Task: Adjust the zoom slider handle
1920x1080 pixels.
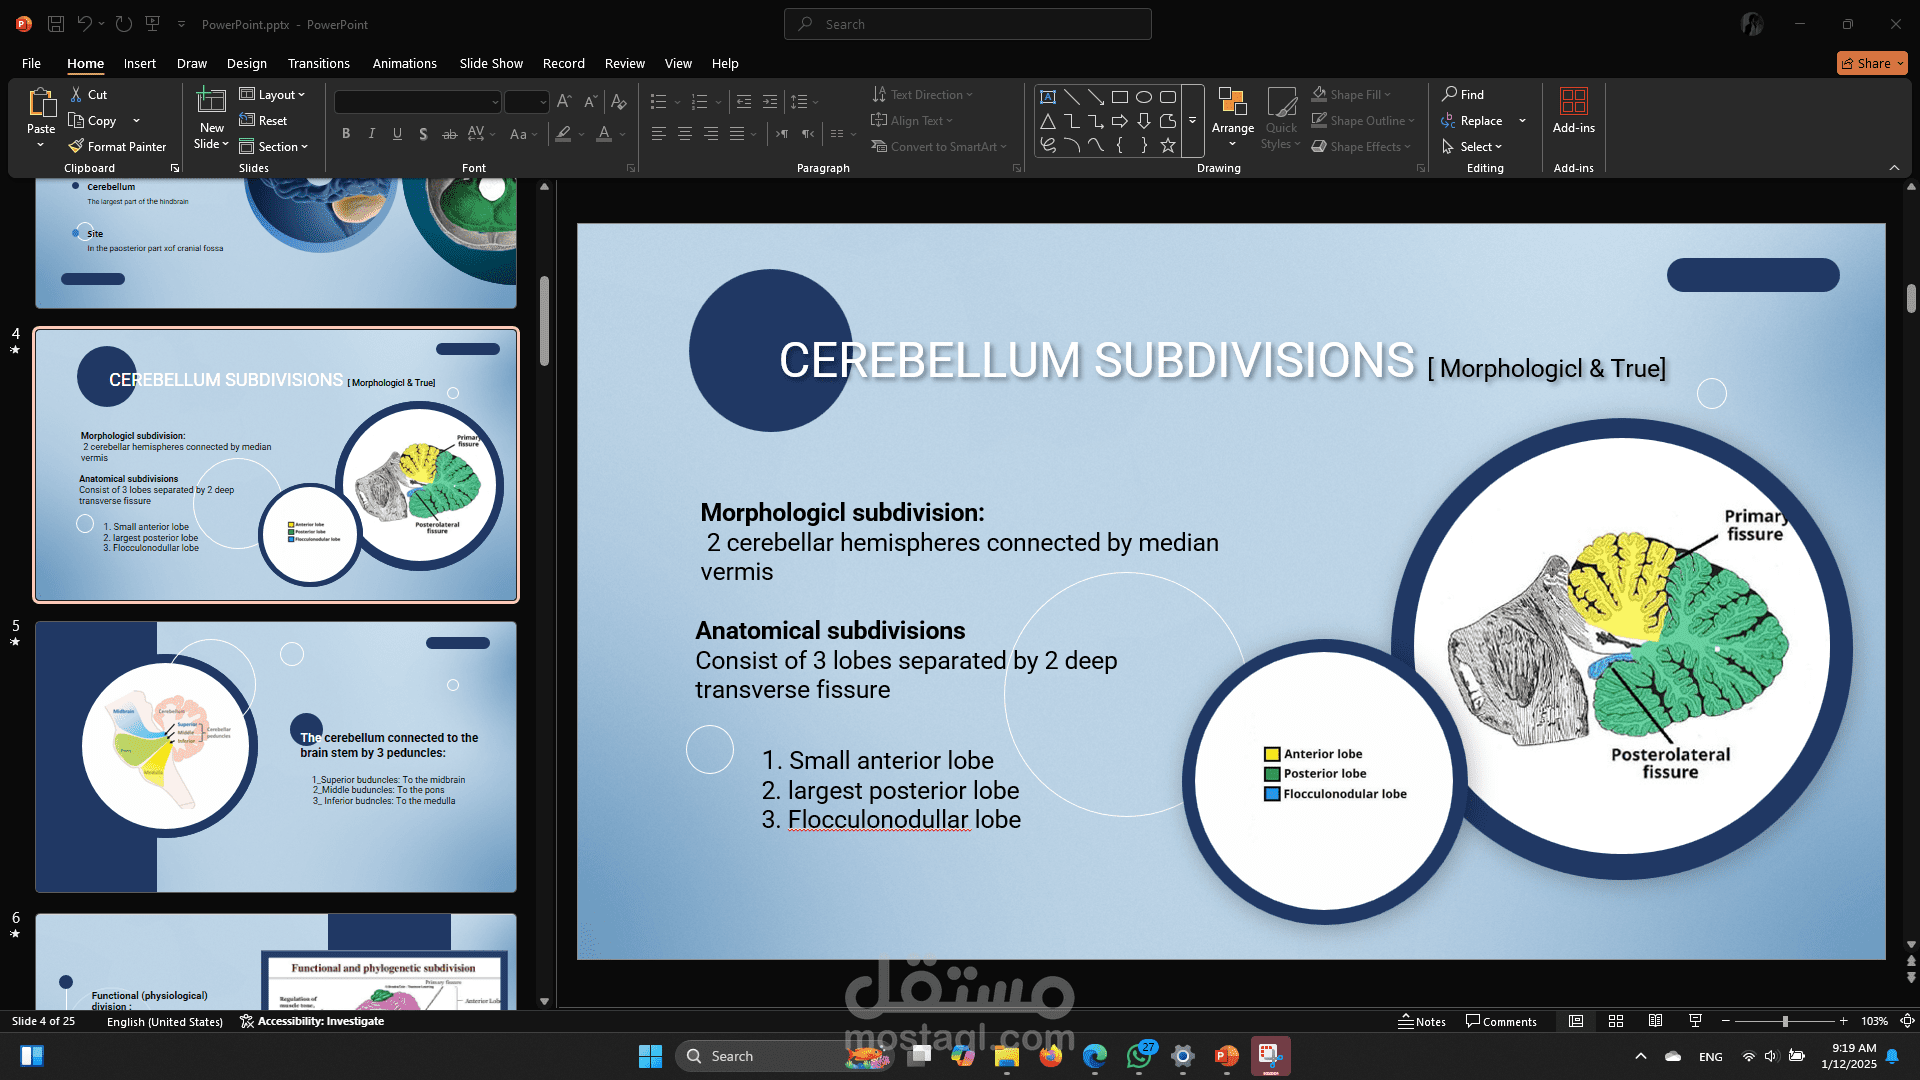Action: point(1785,1021)
